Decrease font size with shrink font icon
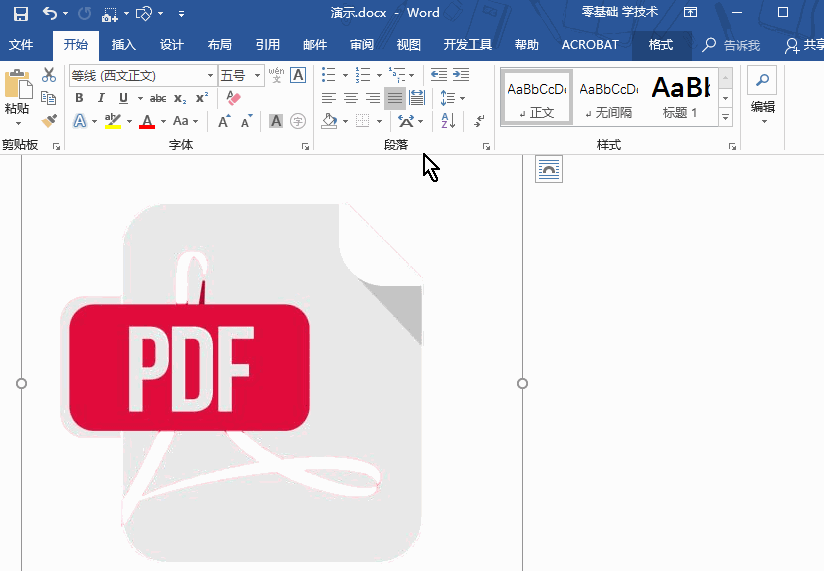This screenshot has height=571, width=824. pyautogui.click(x=246, y=121)
